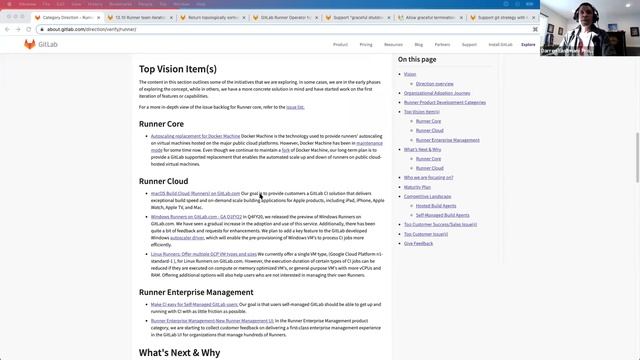Jump to Vision in On this page
This screenshot has width=640, height=360.
coord(410,74)
